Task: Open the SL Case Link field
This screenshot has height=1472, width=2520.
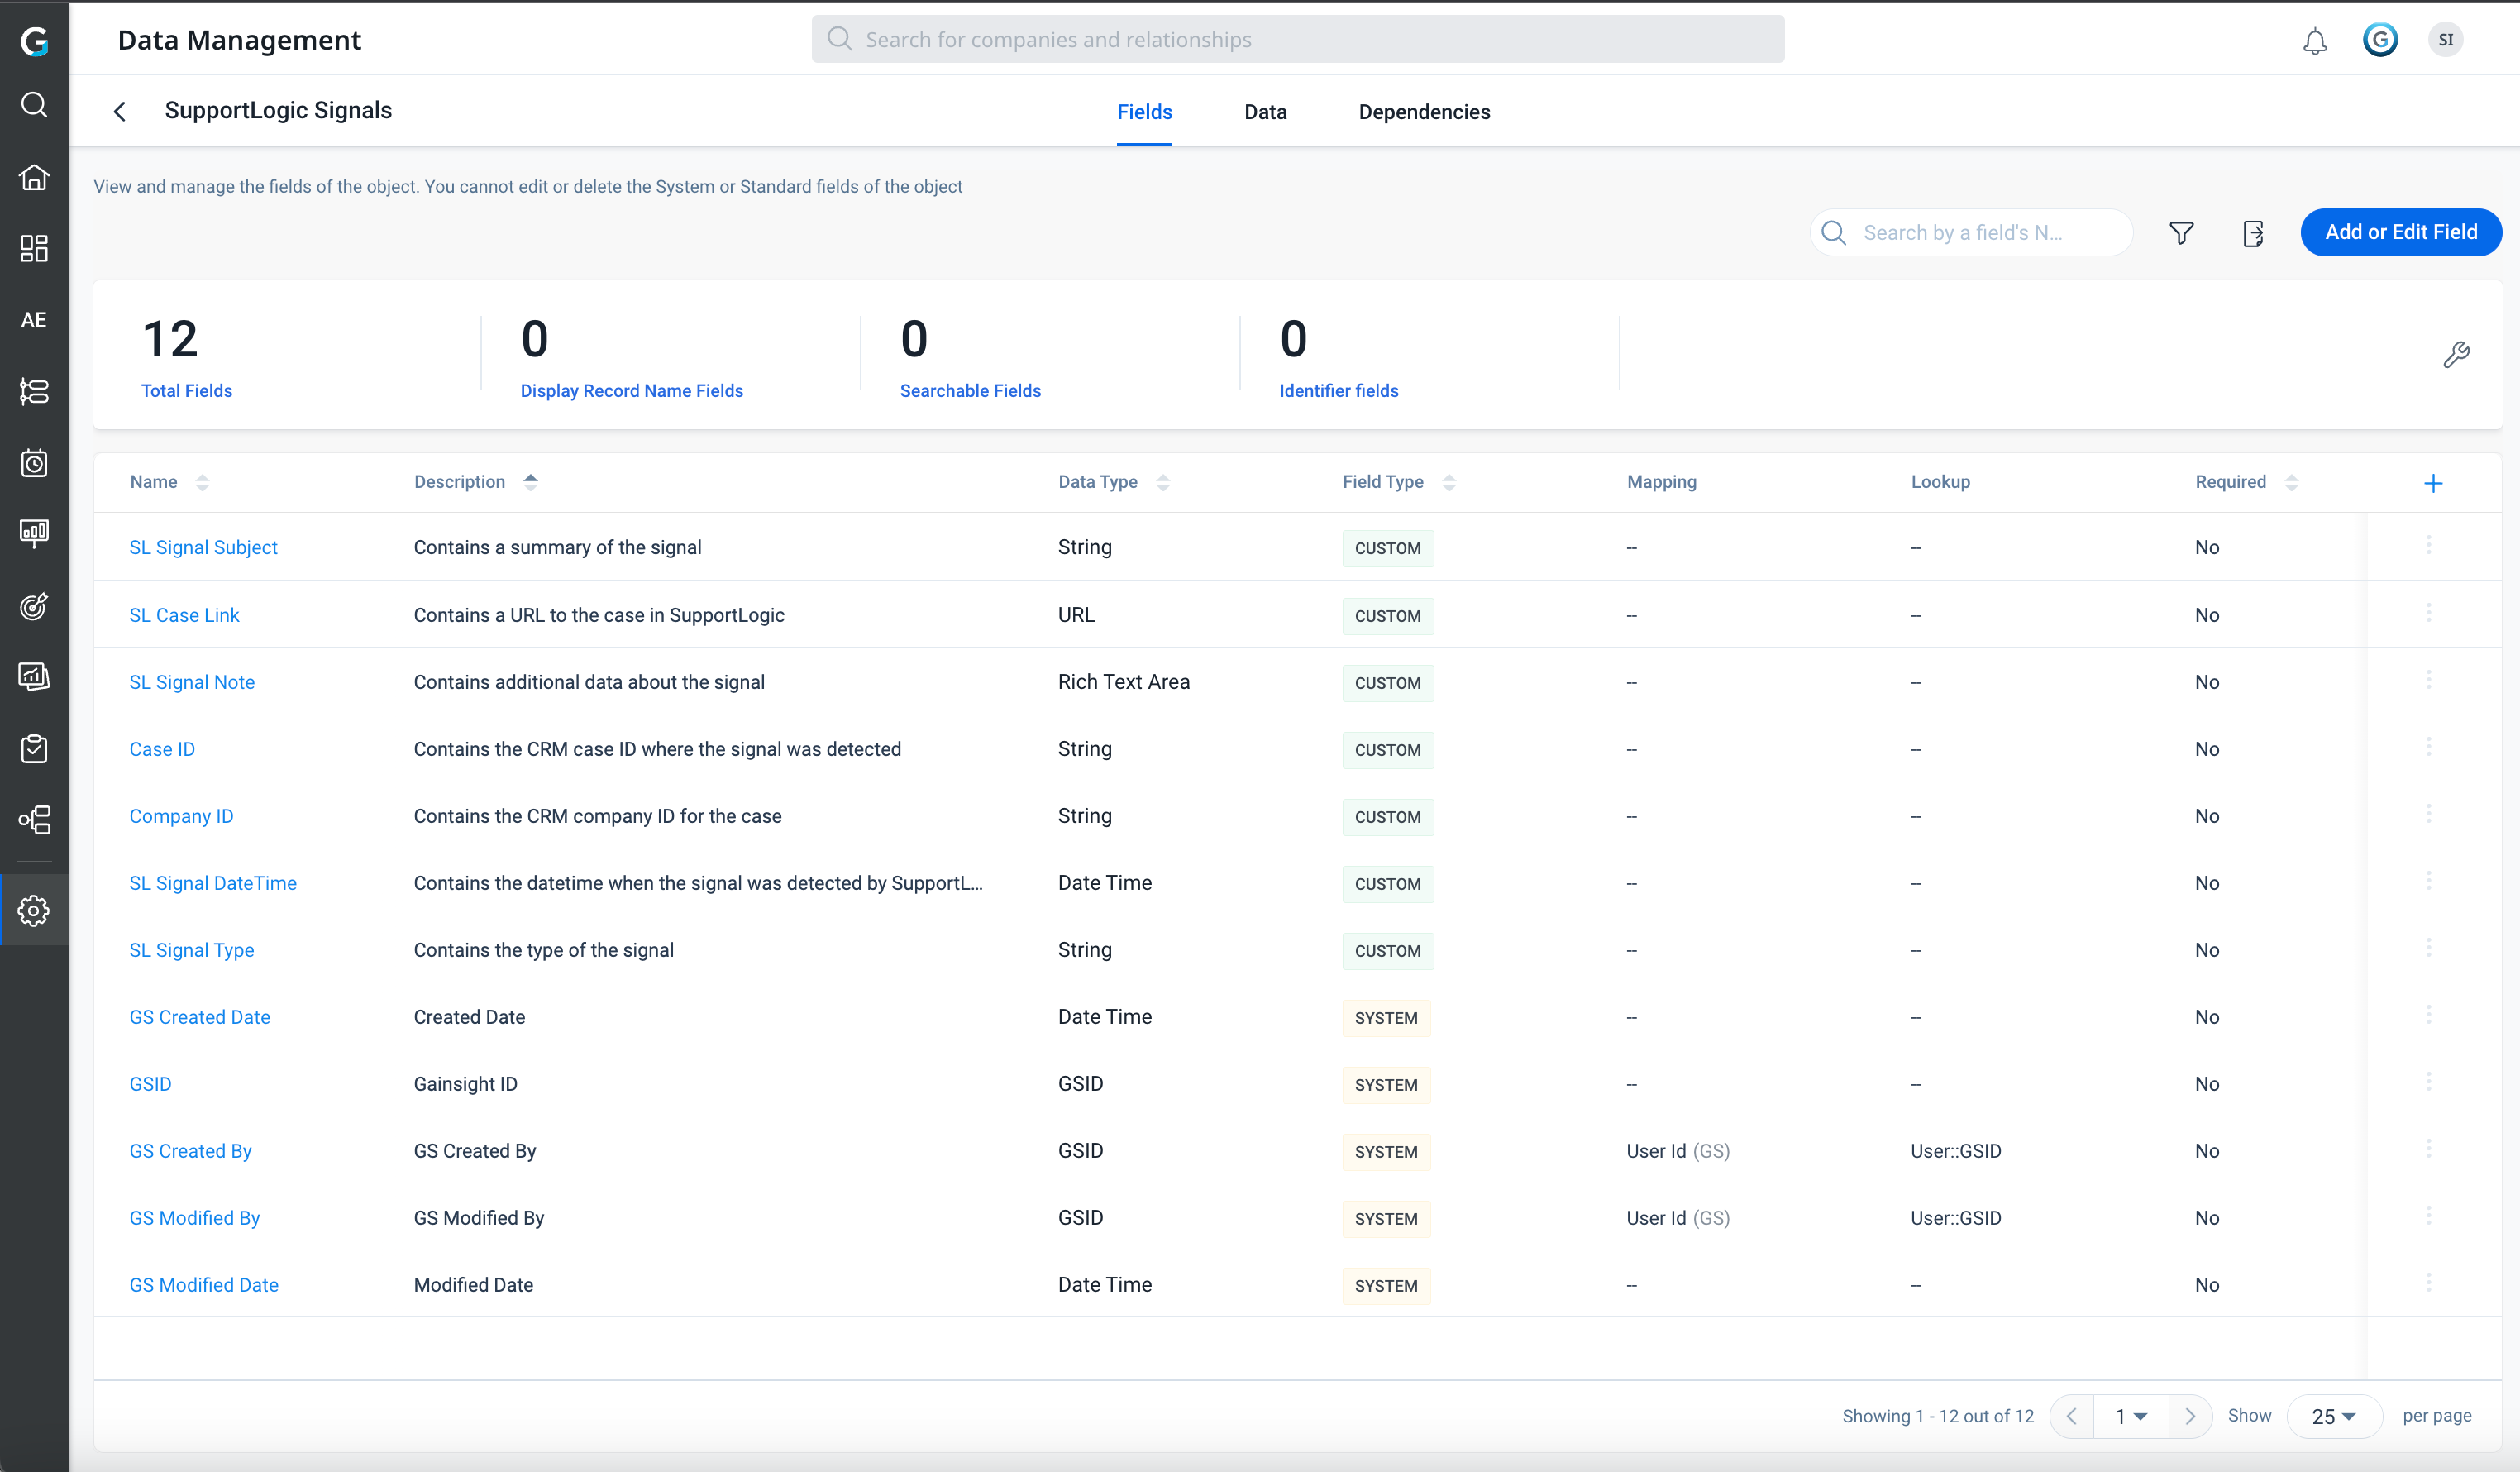Action: tap(184, 615)
